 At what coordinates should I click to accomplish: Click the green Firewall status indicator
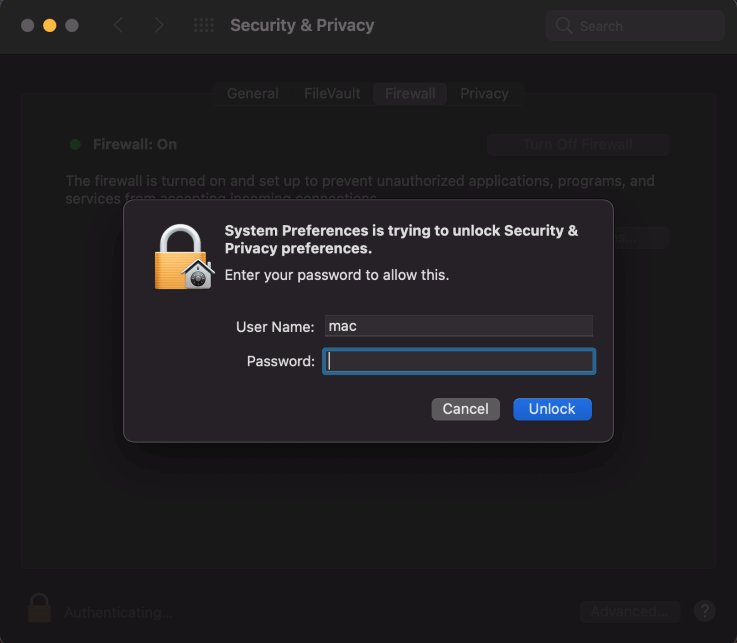click(75, 144)
